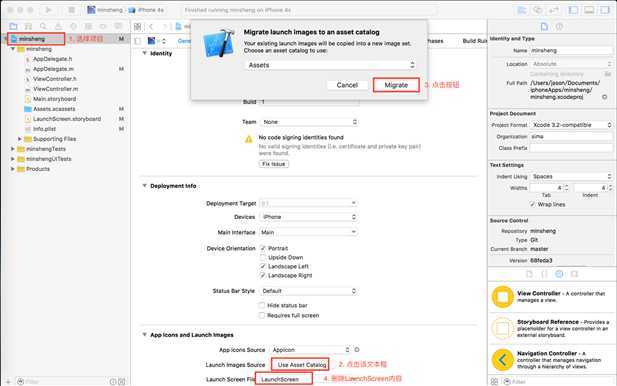The height and width of the screenshot is (386, 617).
Task: Collapse the Identity section
Action: tap(144, 53)
